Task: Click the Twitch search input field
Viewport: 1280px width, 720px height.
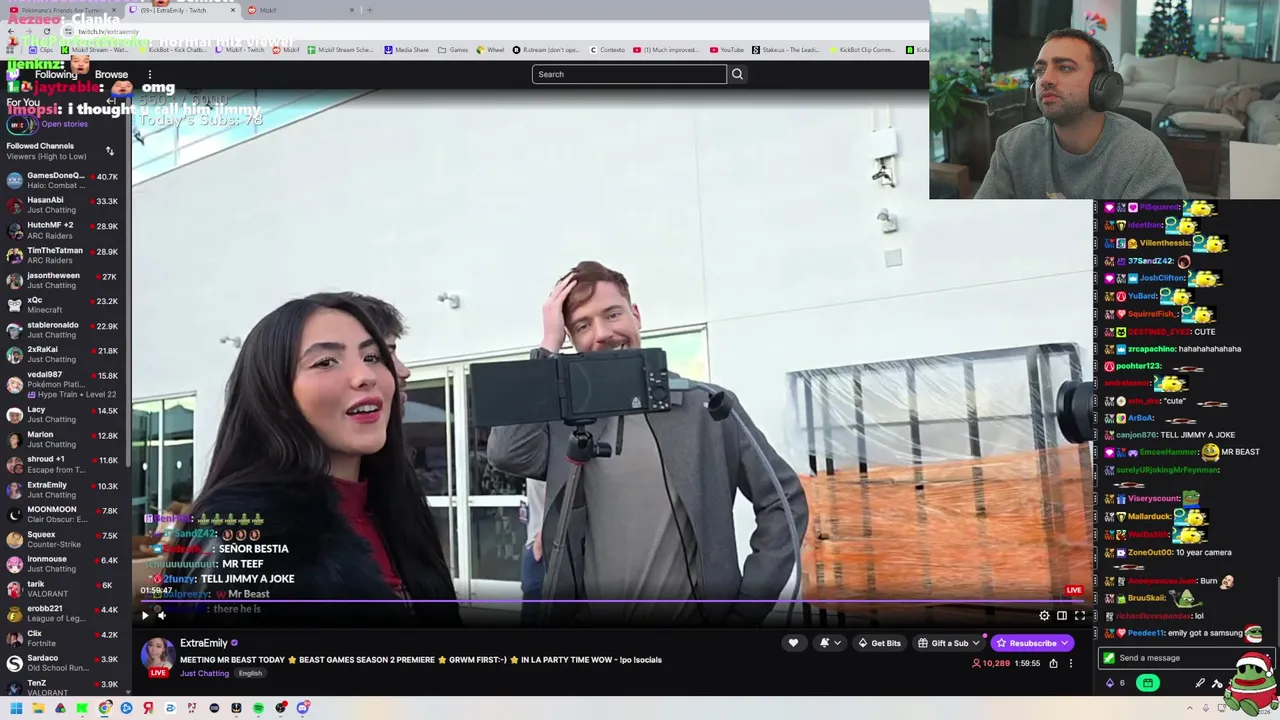Action: click(629, 74)
